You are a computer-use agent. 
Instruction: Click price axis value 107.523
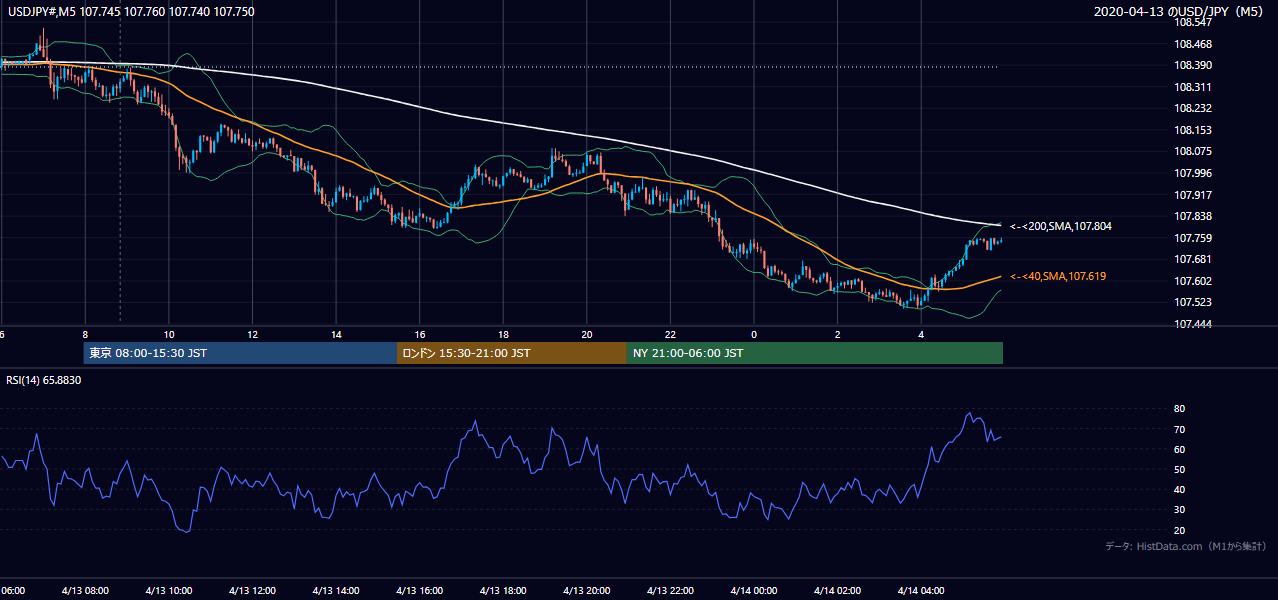[1192, 303]
